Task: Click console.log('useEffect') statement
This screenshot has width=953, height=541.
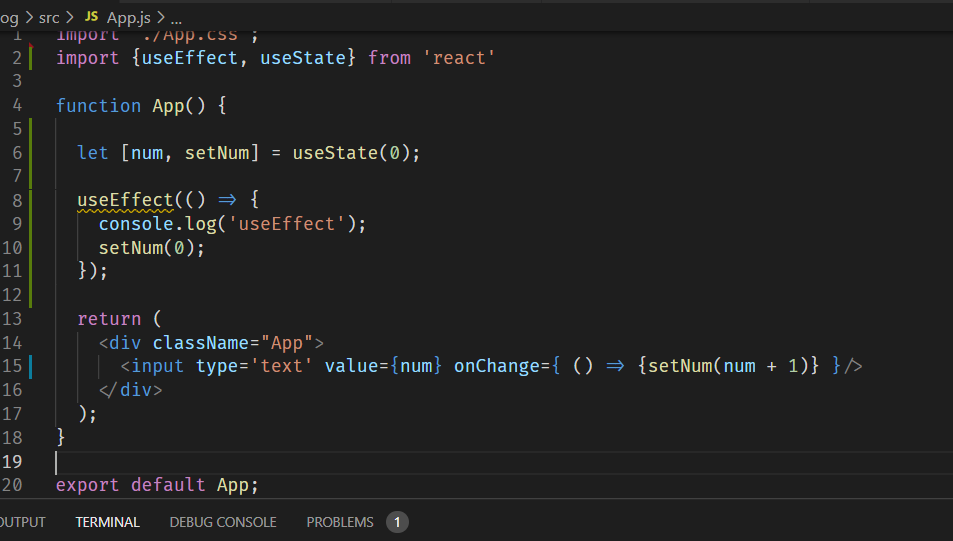Action: click(232, 224)
